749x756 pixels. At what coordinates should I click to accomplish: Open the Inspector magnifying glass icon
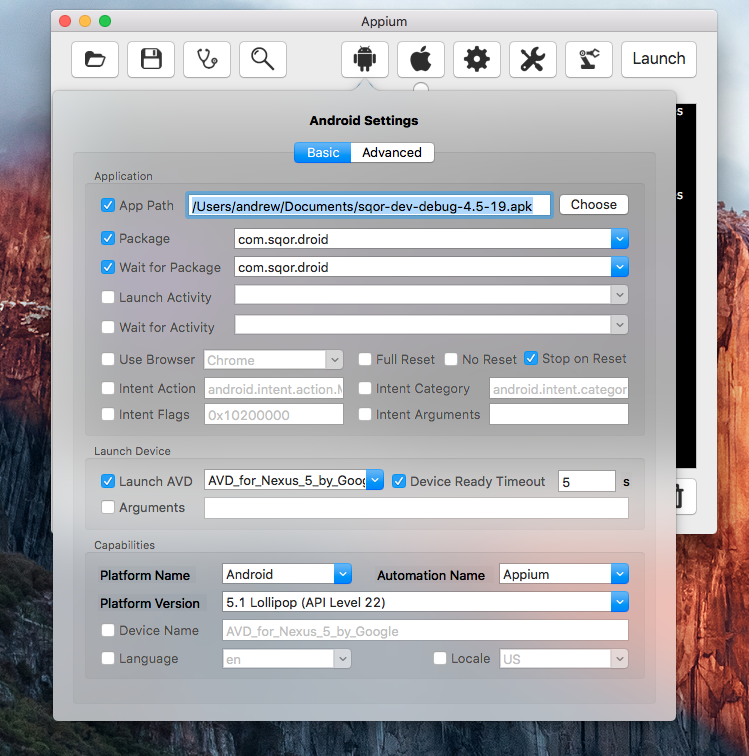point(263,59)
